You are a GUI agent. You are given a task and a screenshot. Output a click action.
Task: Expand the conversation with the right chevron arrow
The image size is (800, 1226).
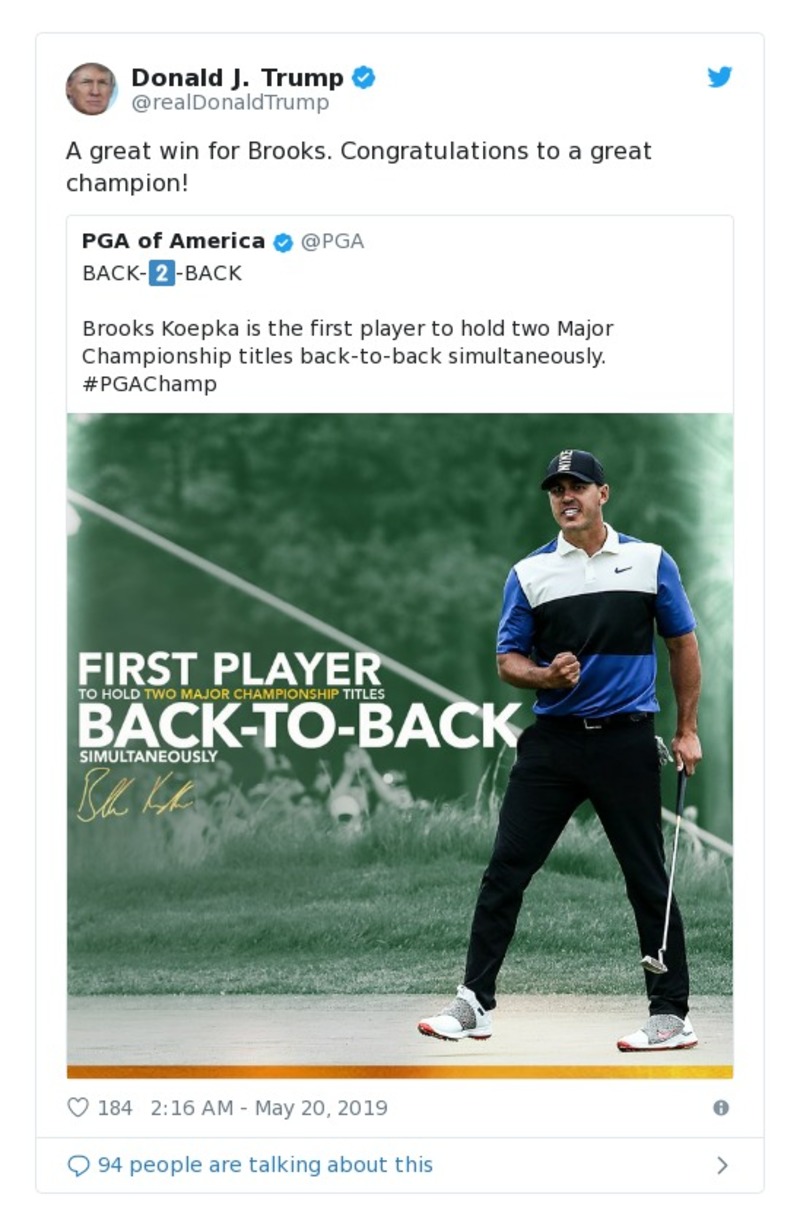coord(722,1165)
